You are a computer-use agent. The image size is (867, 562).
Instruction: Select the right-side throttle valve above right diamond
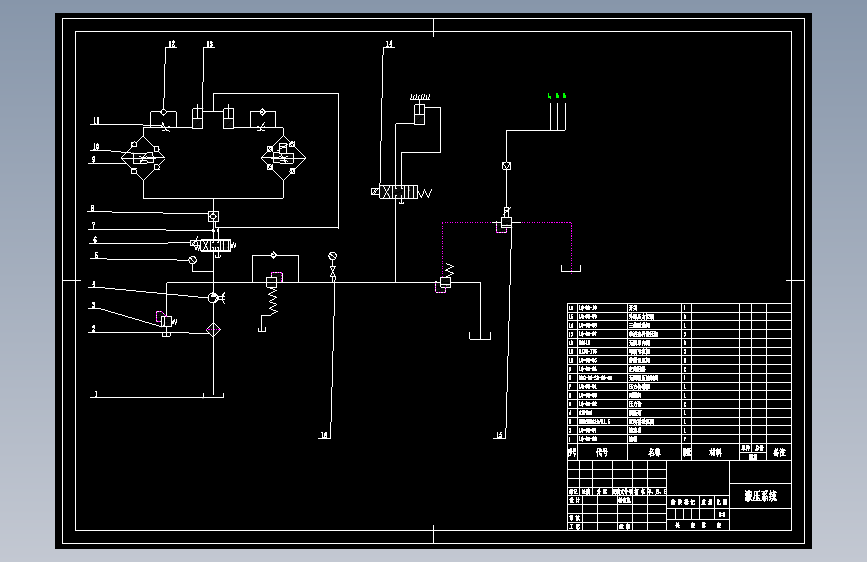[x=262, y=128]
